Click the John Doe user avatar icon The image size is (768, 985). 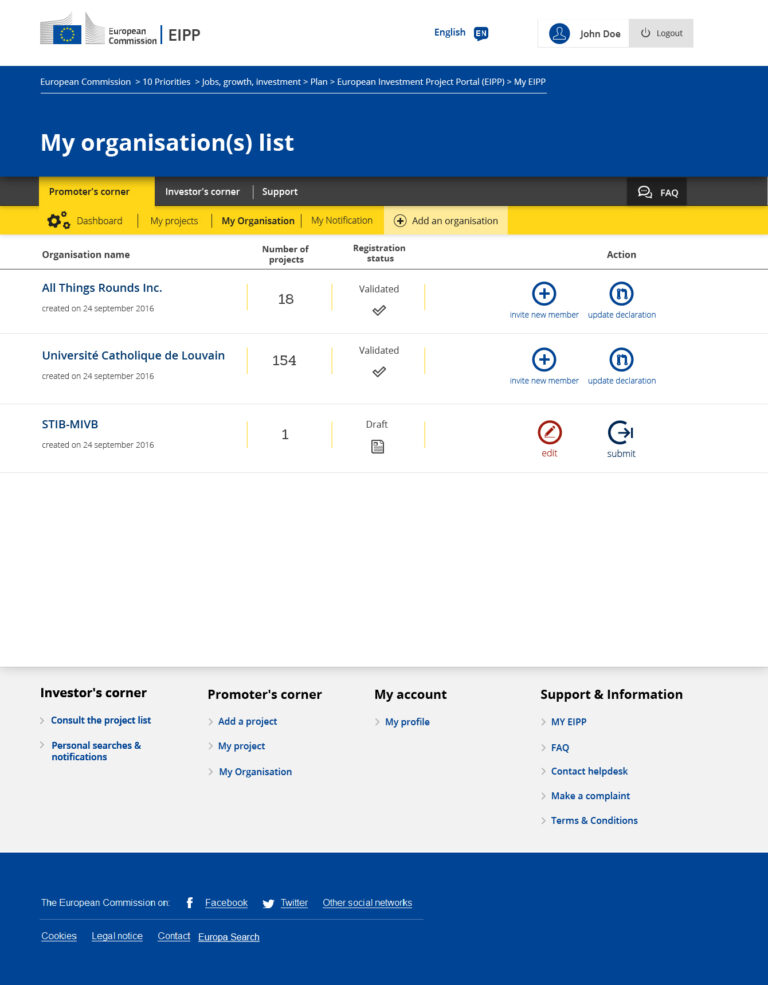tap(559, 33)
